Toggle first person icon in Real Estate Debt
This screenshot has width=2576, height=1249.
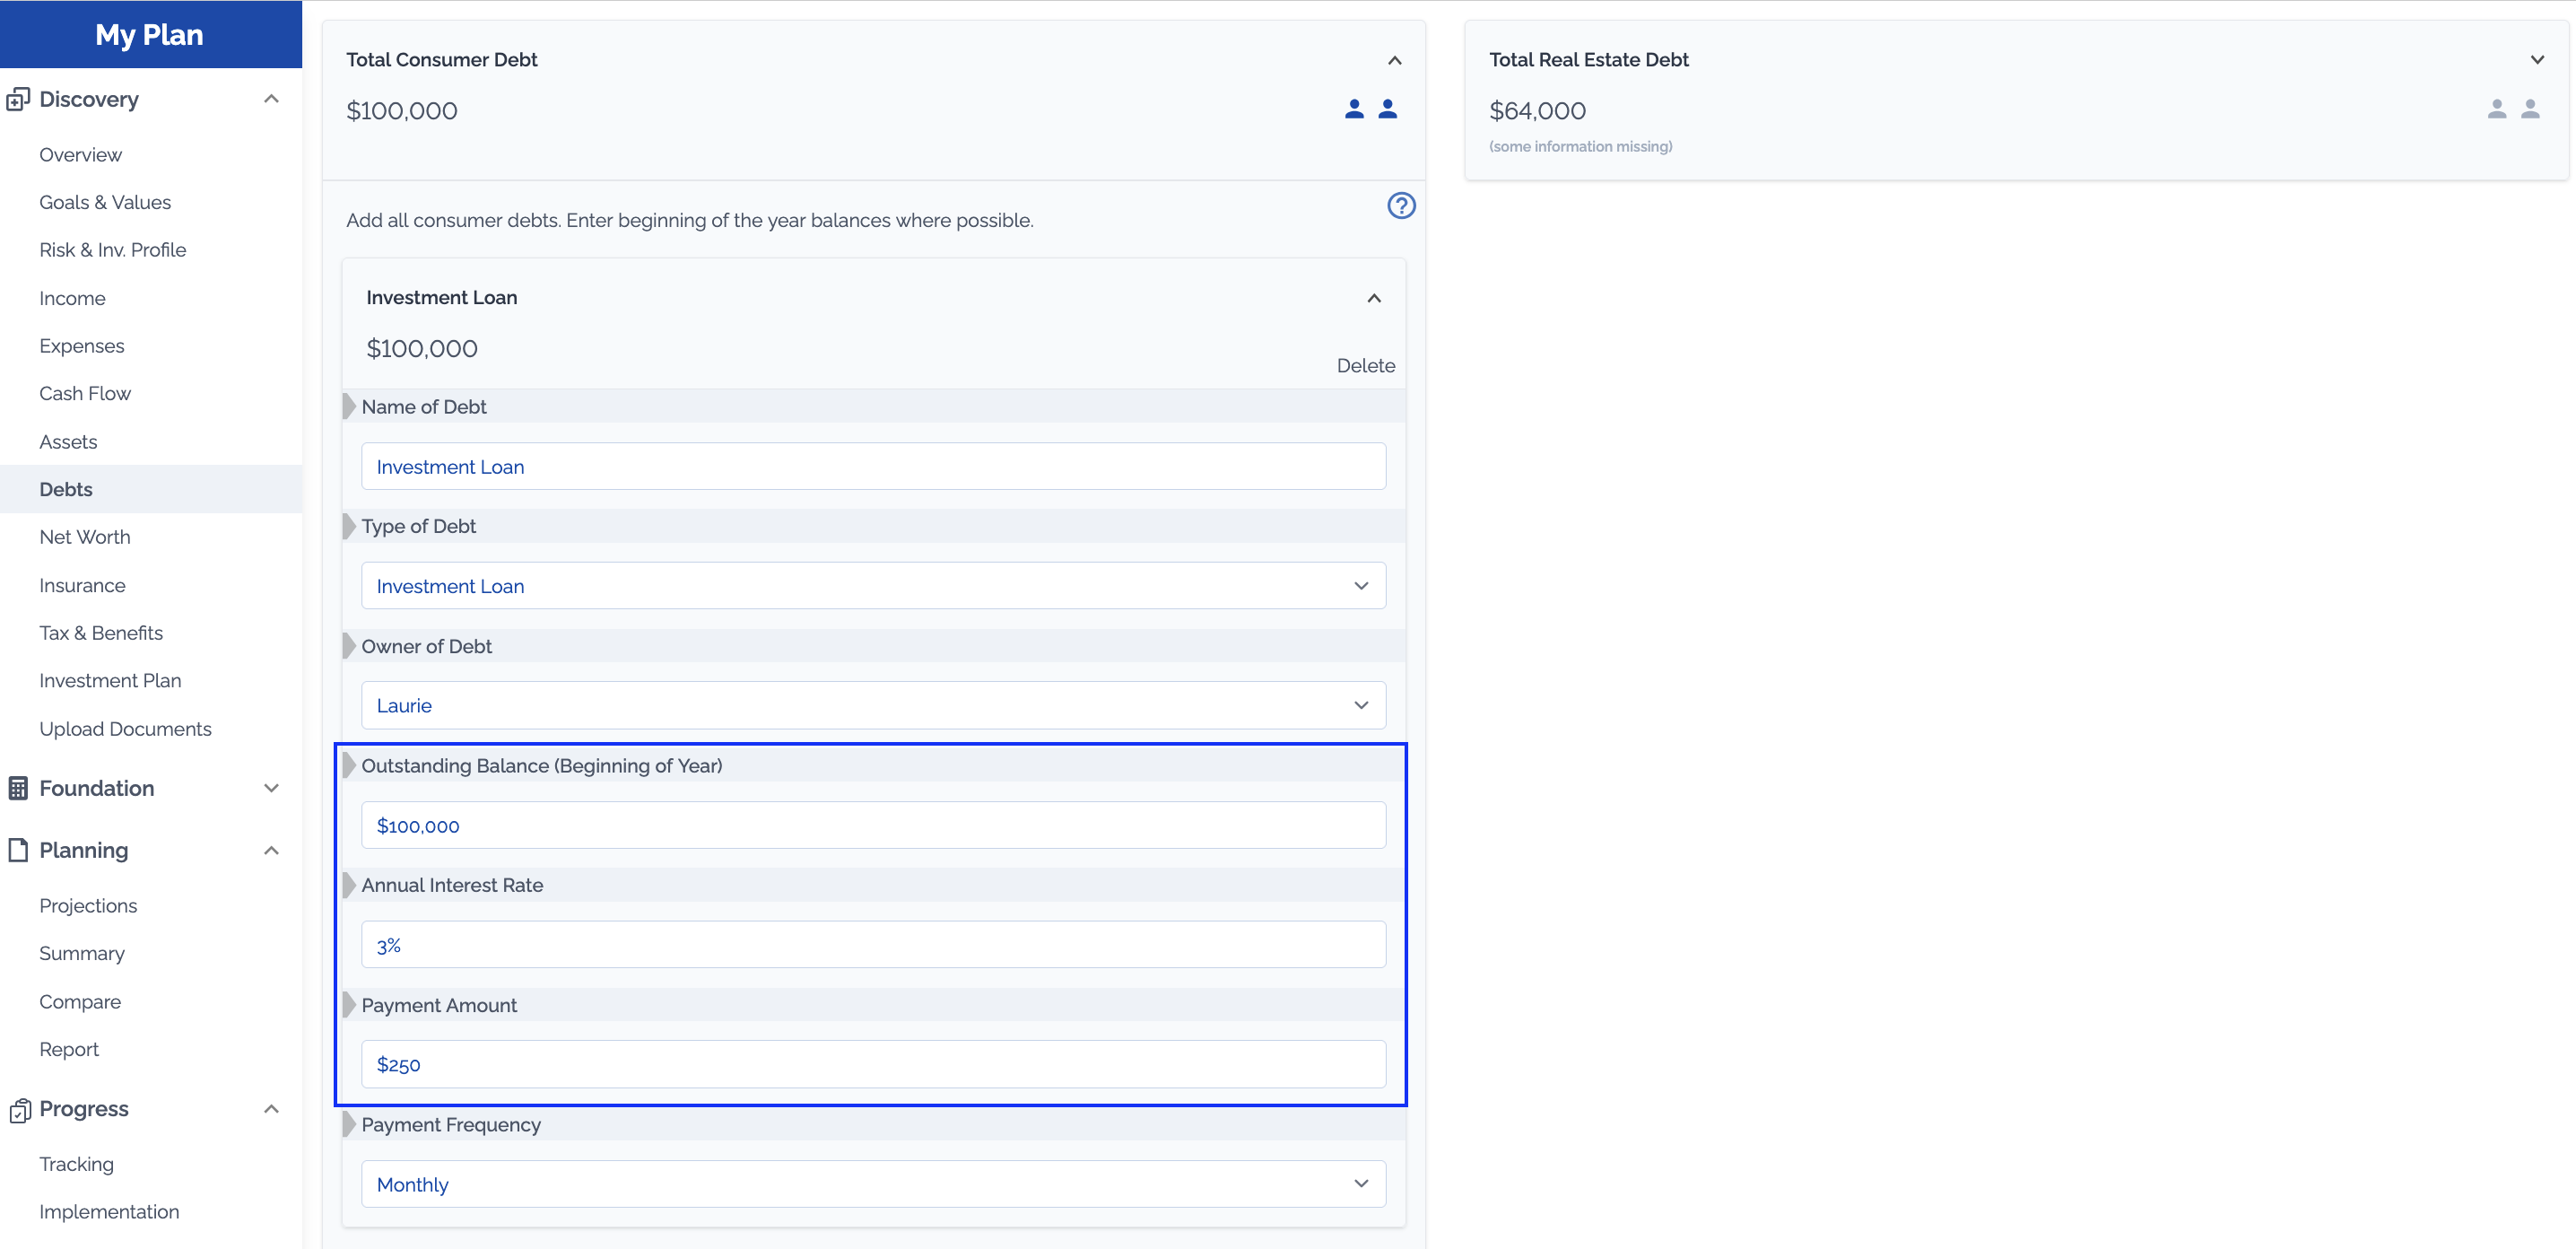click(x=2496, y=109)
